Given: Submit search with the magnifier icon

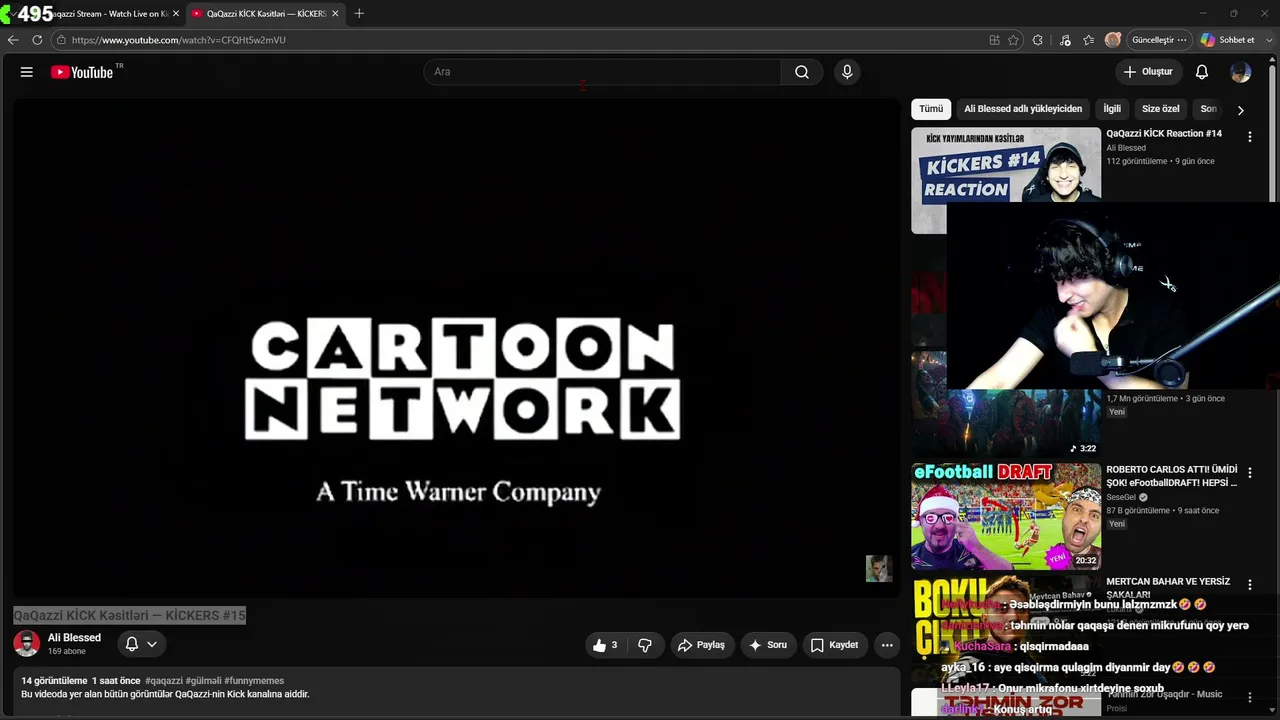Looking at the screenshot, I should point(802,72).
